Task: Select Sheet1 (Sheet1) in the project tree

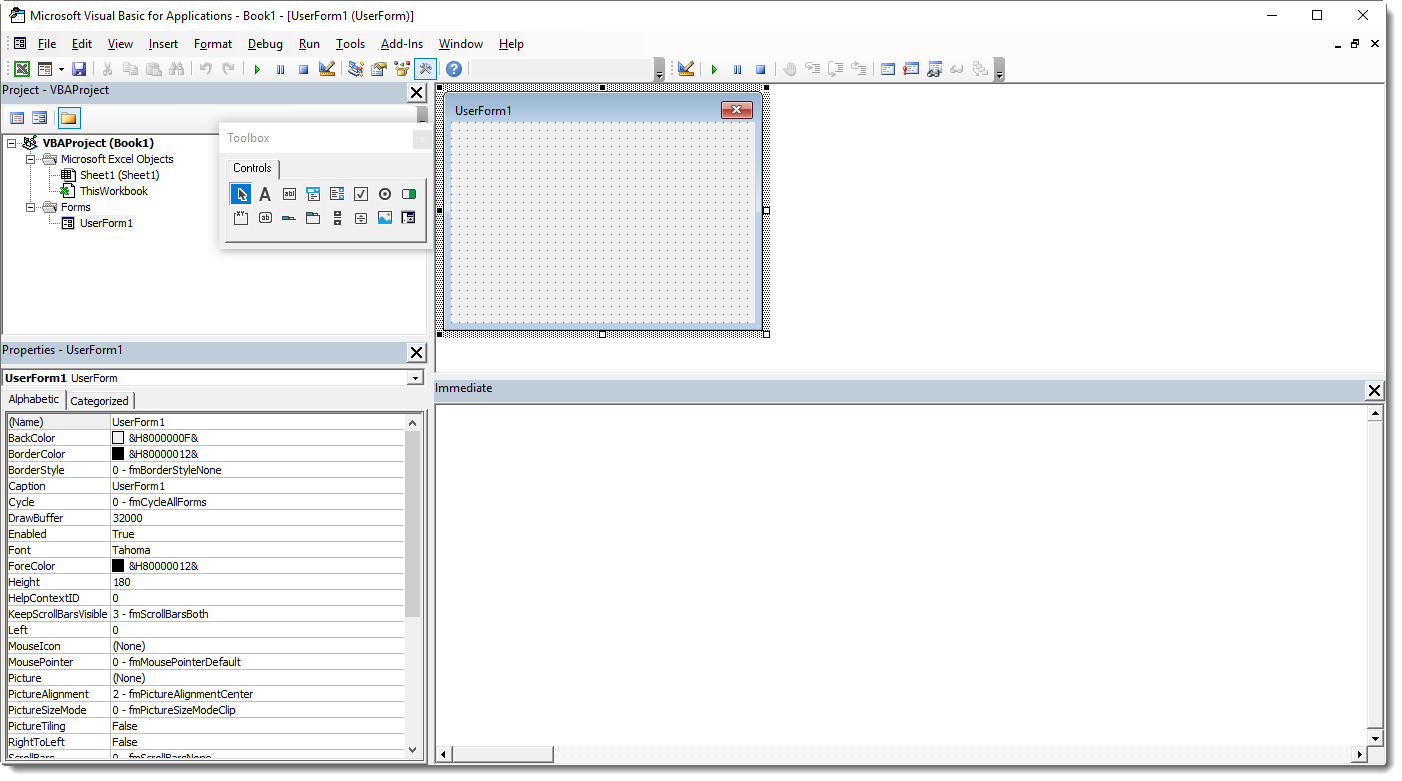Action: coord(119,175)
